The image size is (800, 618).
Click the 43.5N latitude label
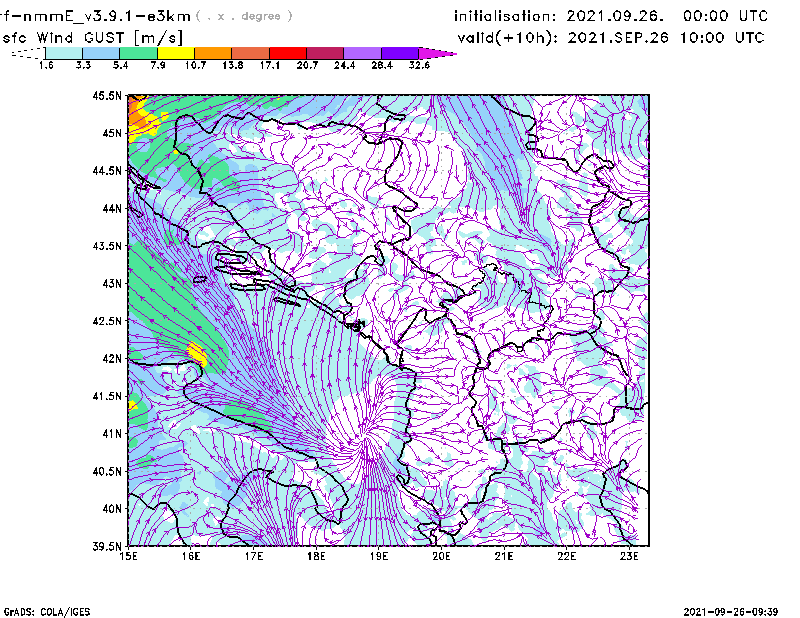tap(107, 246)
